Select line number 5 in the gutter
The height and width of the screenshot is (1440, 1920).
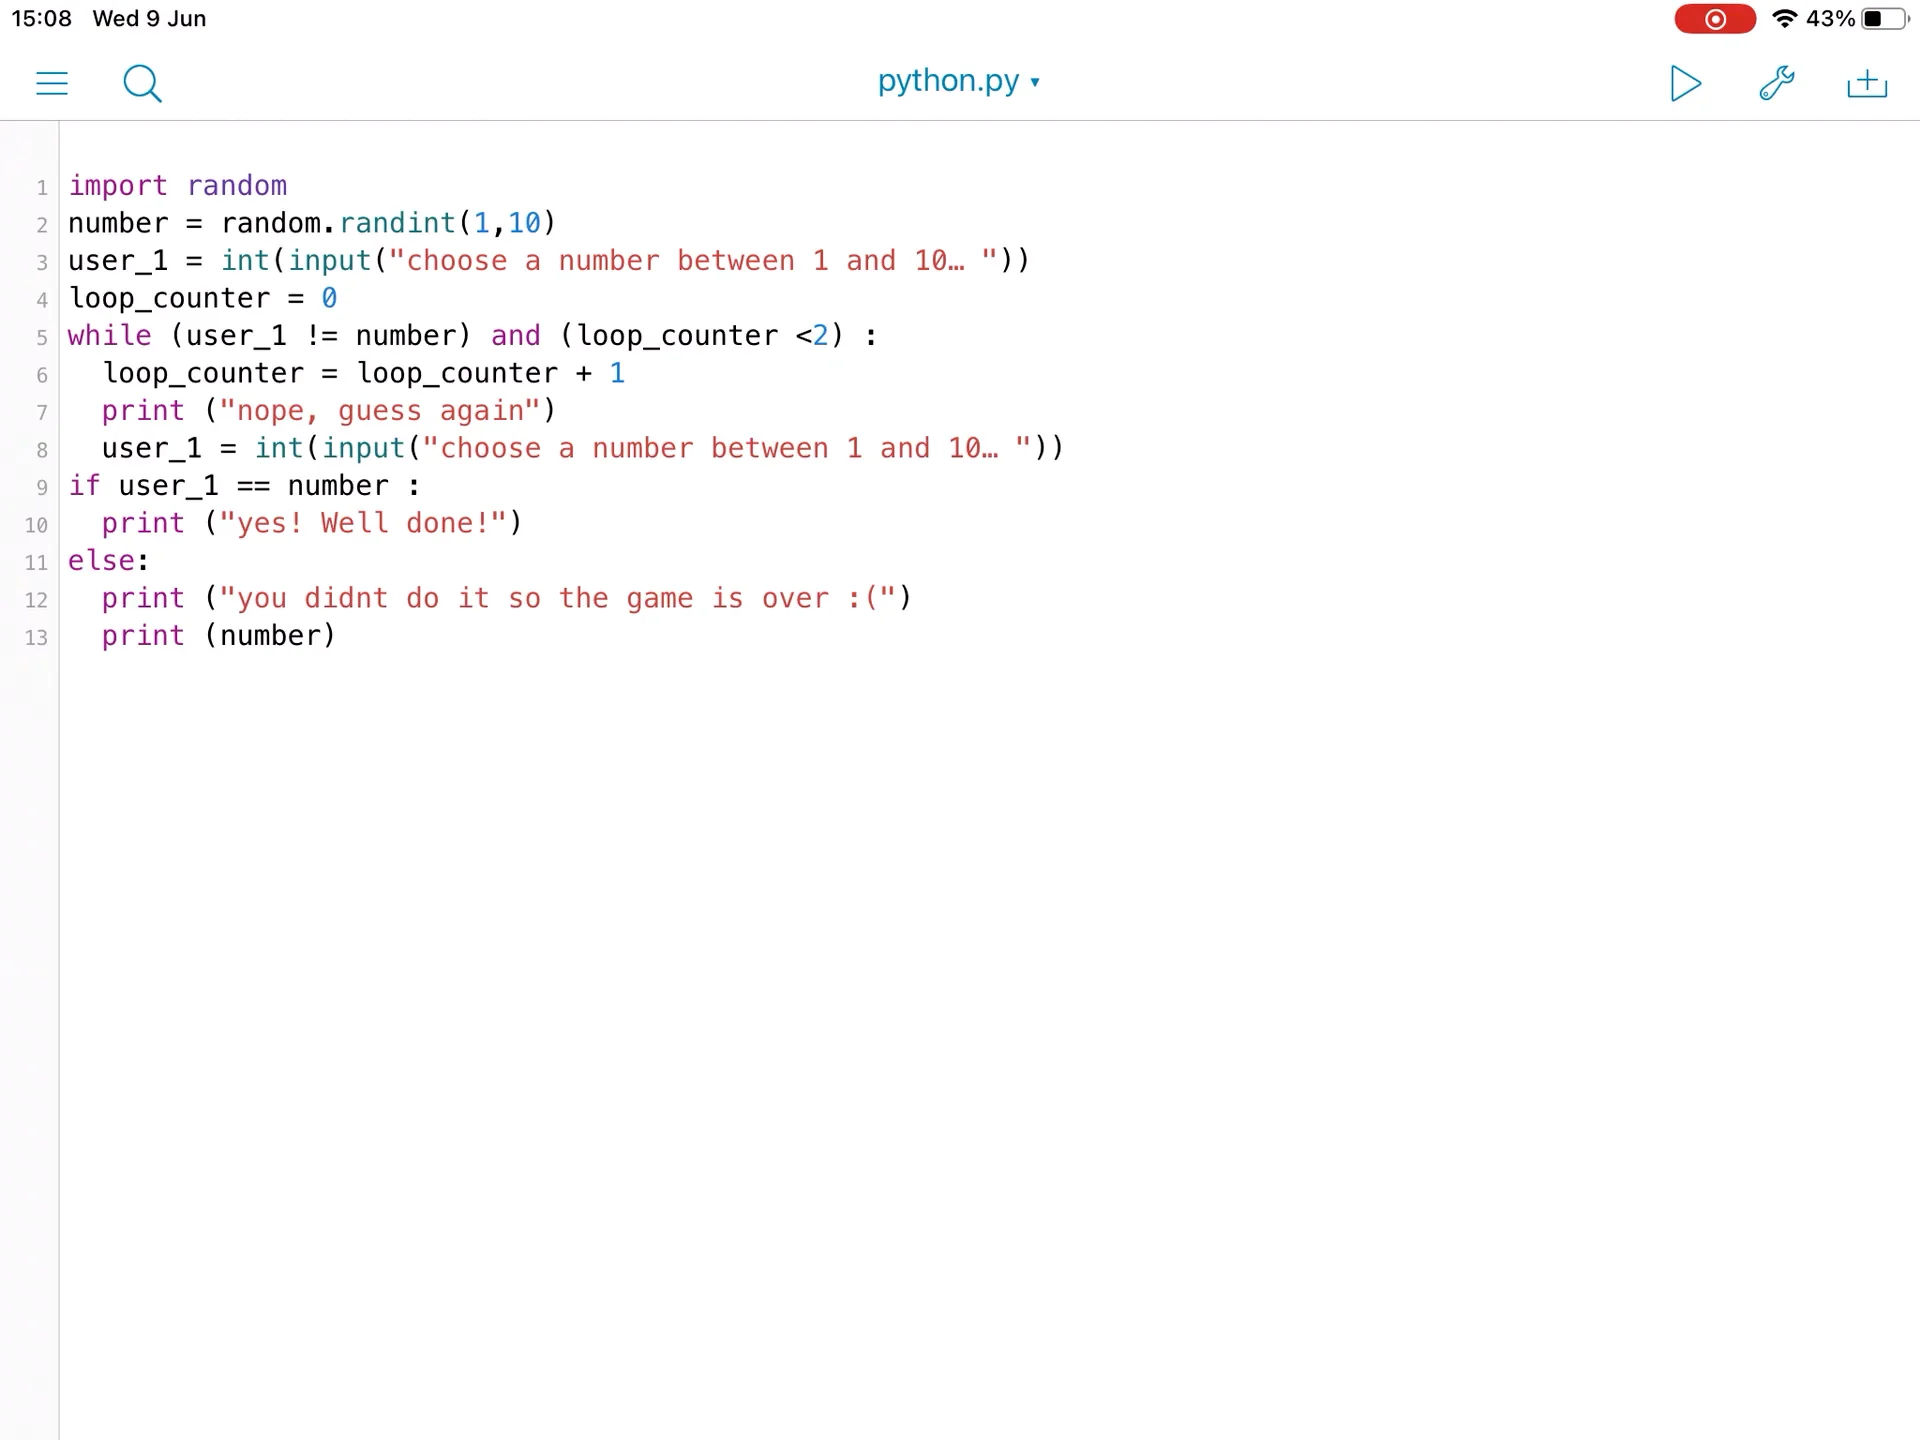pos(42,337)
